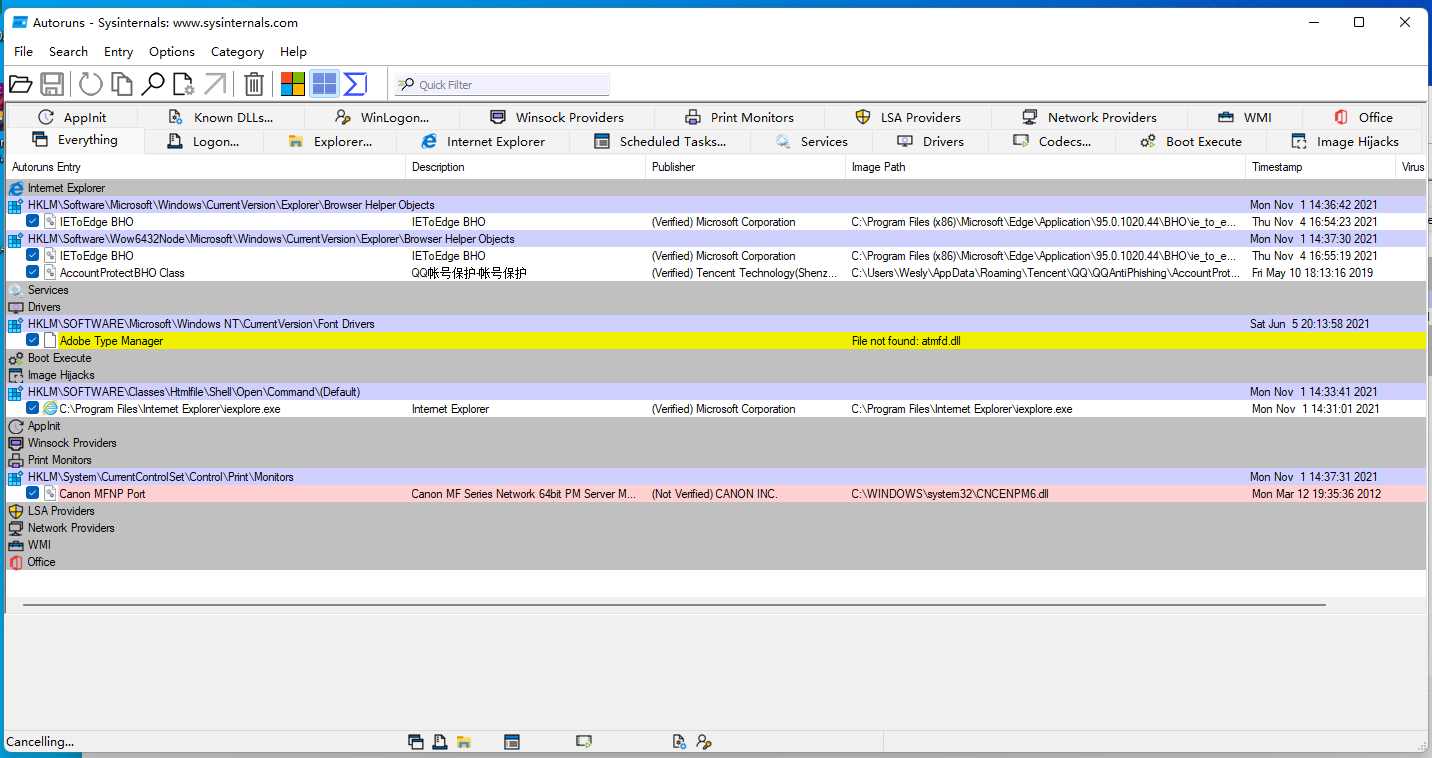Open Find with the magnifier icon
This screenshot has height=758, width=1432.
click(153, 85)
